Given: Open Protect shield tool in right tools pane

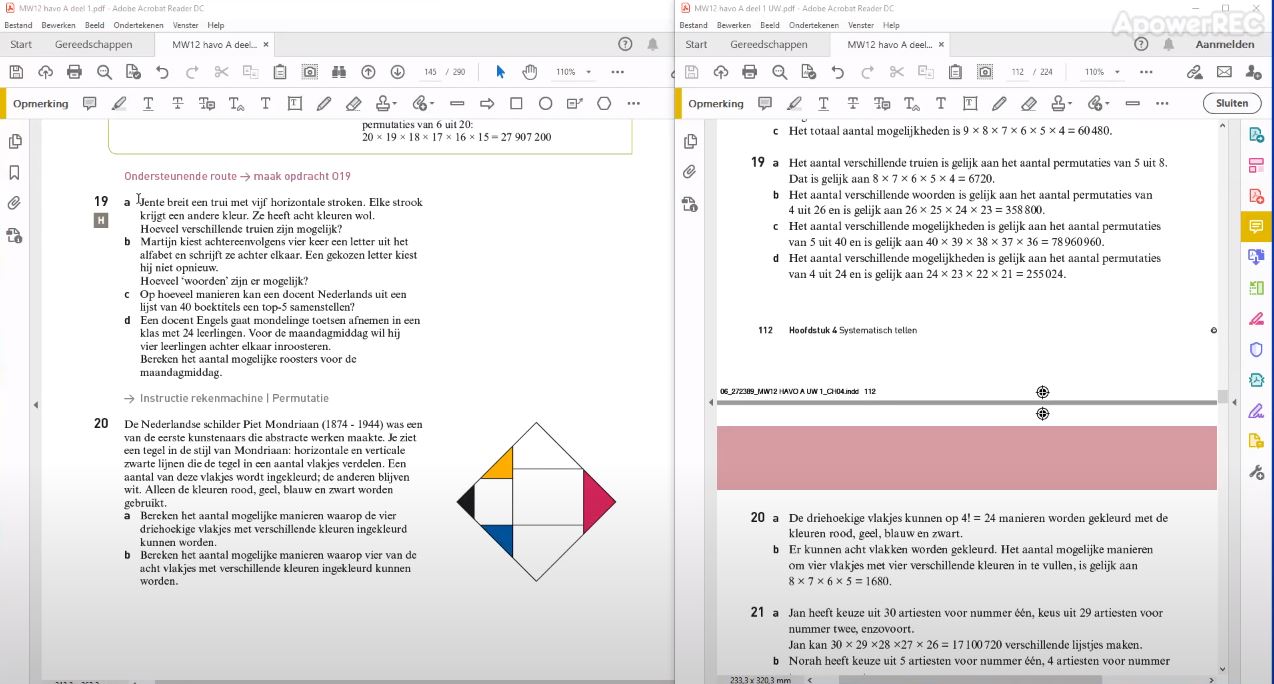Looking at the screenshot, I should click(x=1256, y=349).
